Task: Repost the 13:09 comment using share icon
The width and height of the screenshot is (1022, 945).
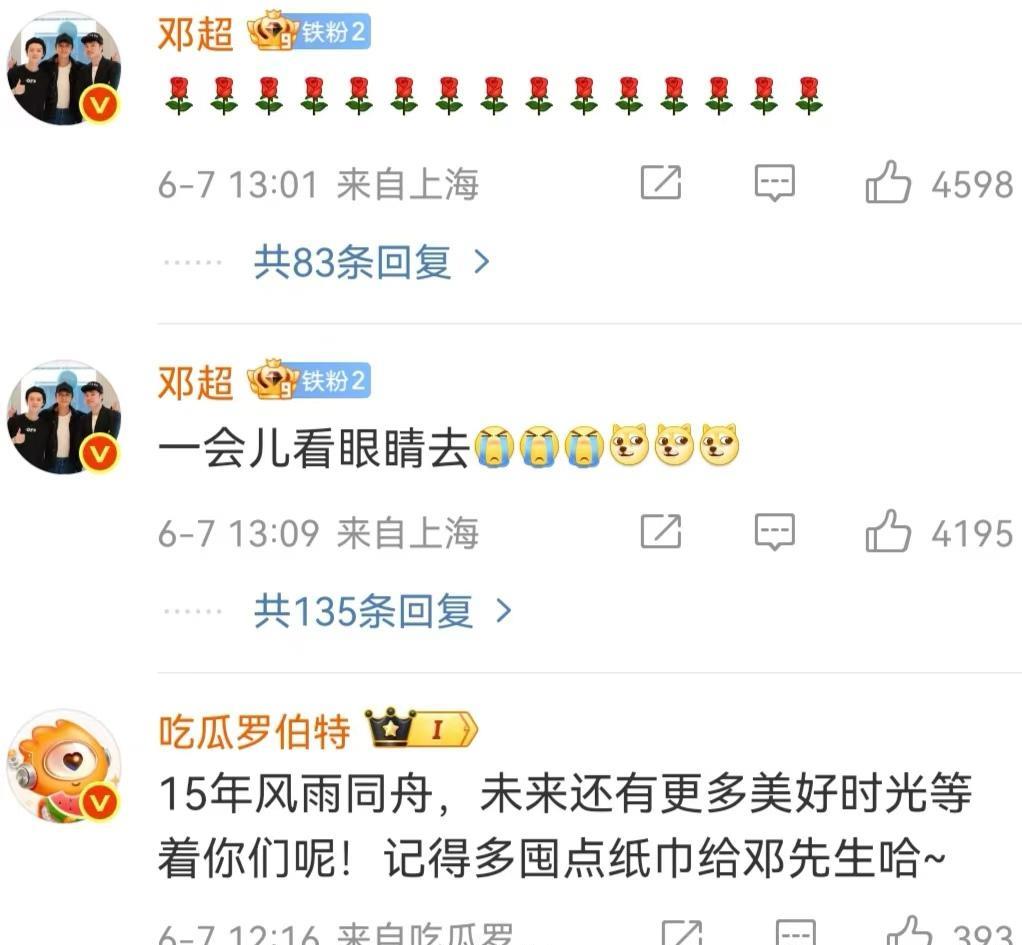Action: click(661, 532)
